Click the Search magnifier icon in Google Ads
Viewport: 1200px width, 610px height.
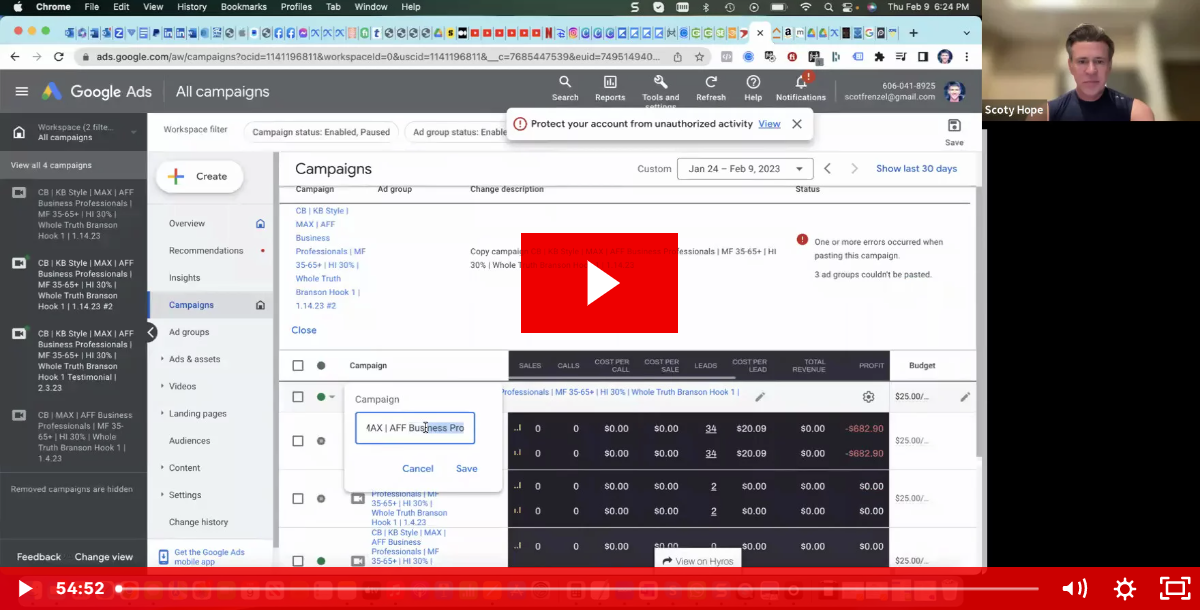565,82
